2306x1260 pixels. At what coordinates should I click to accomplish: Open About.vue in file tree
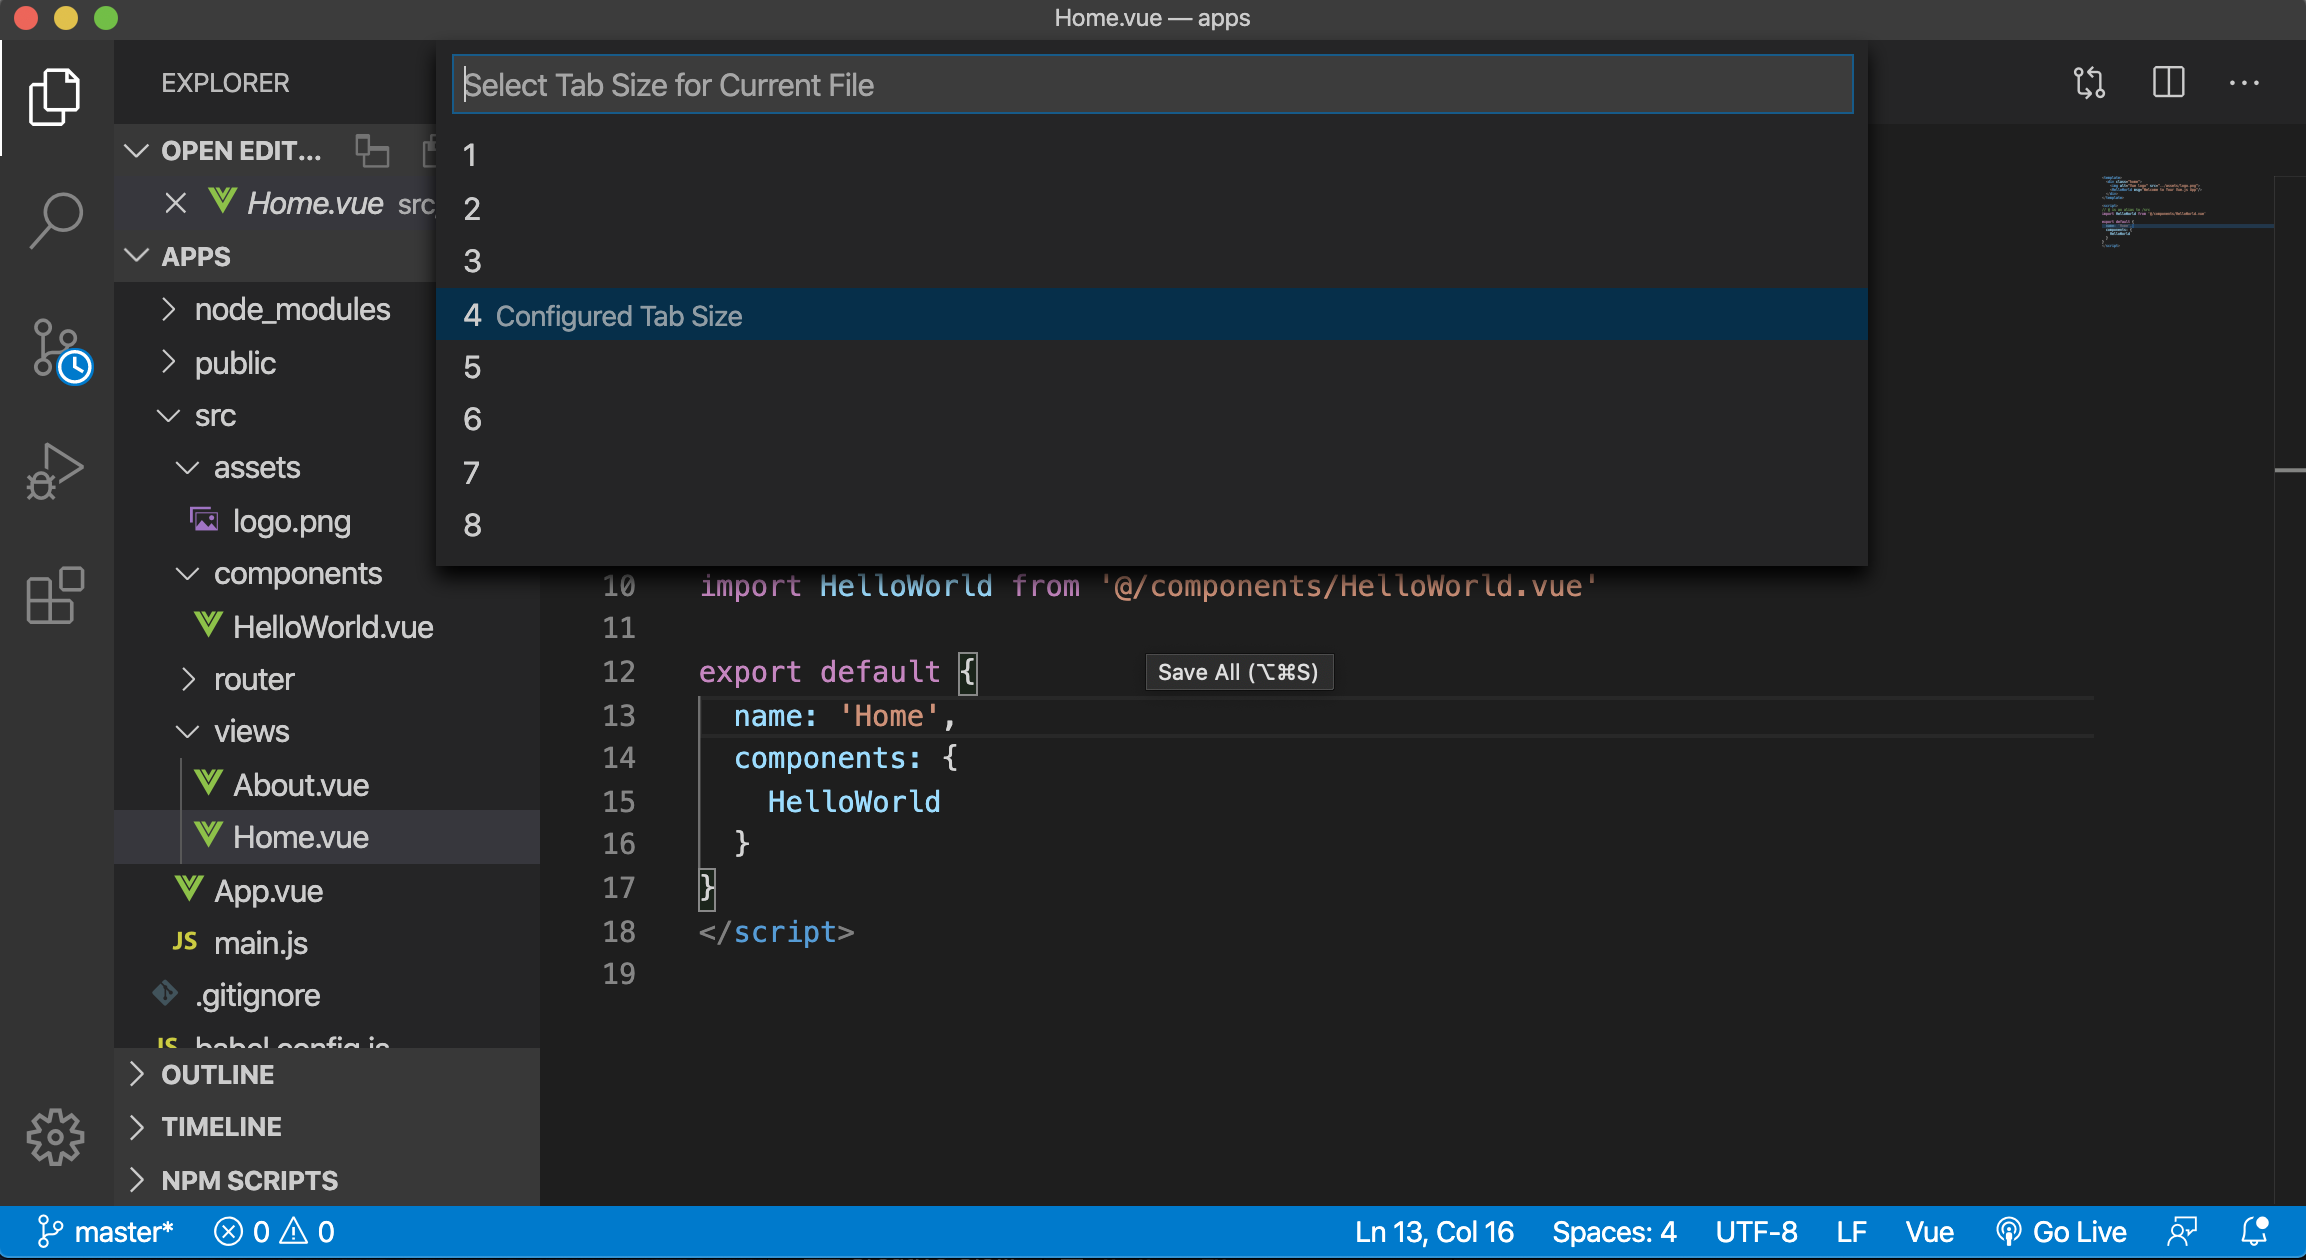[x=300, y=785]
